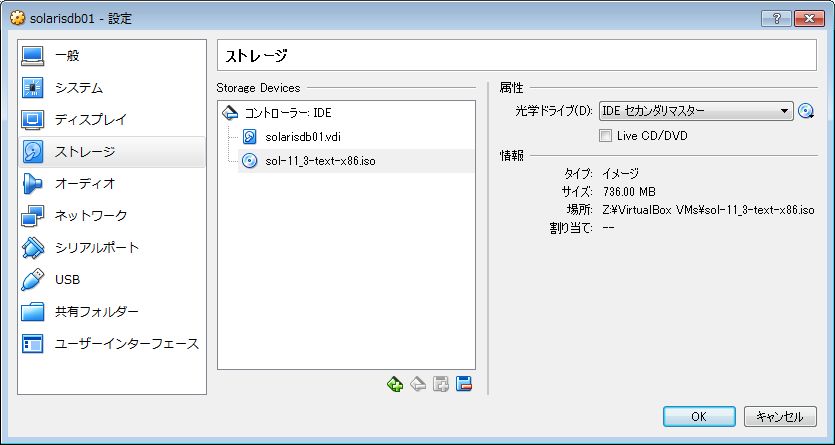Select the USB settings category label
Viewport: 835px width, 445px height.
tap(68, 279)
